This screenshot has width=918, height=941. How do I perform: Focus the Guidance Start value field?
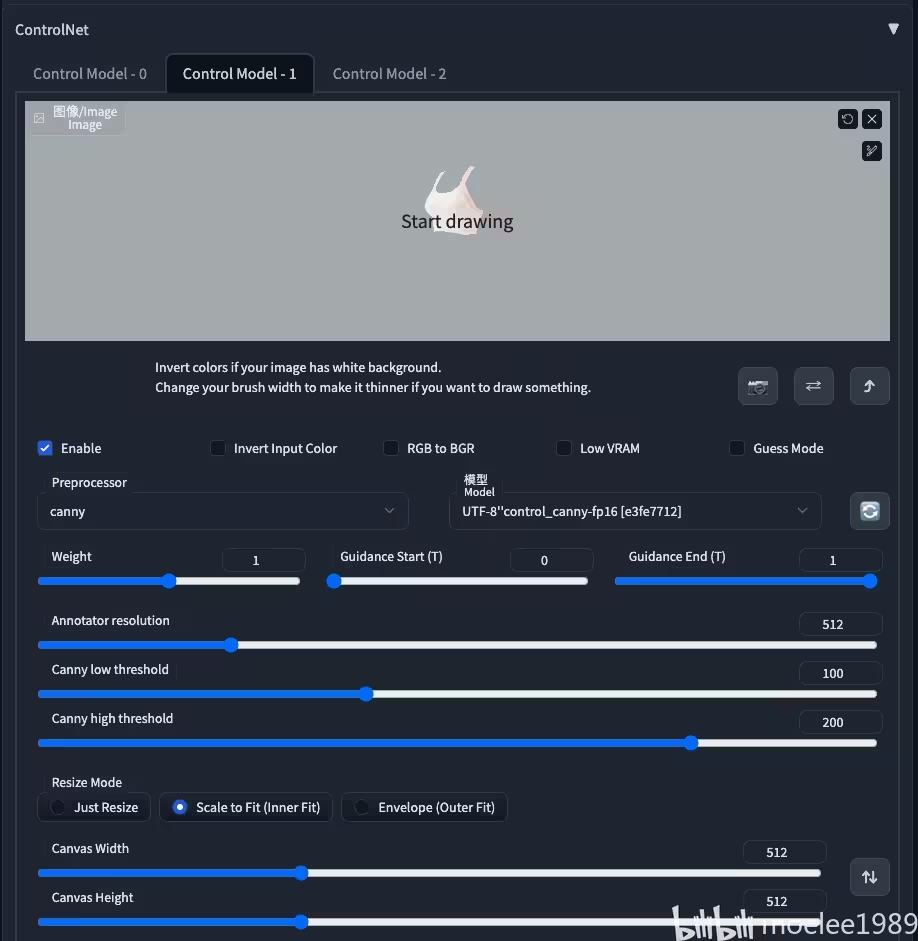(551, 560)
